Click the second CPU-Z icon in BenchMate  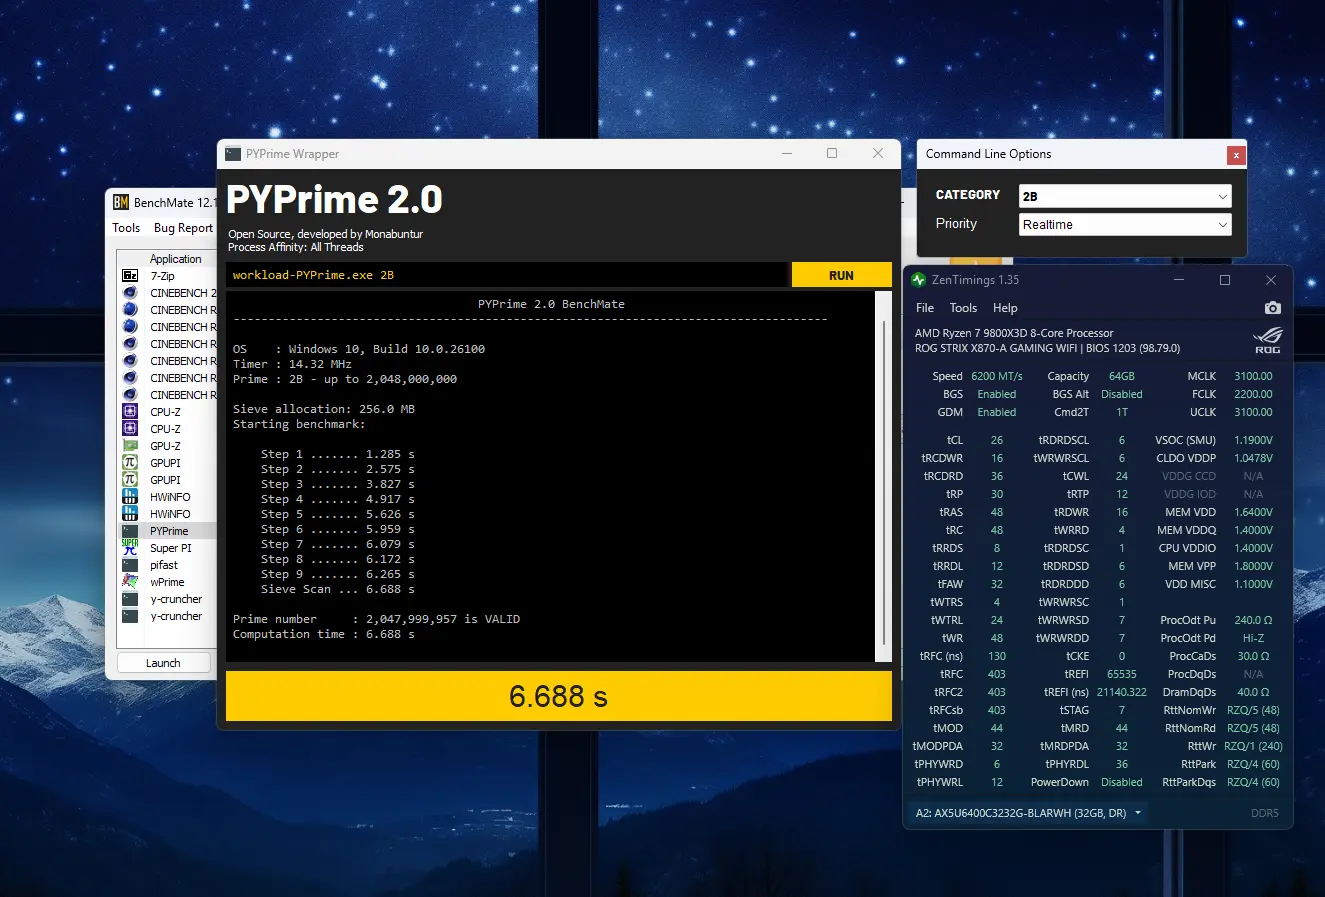[x=130, y=428]
